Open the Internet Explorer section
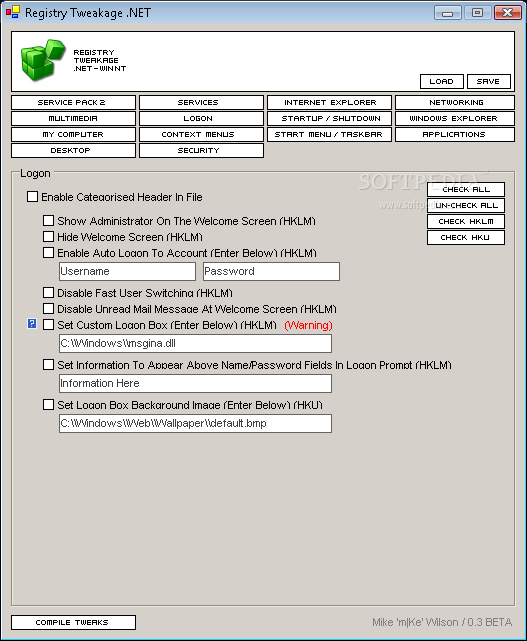 329,102
